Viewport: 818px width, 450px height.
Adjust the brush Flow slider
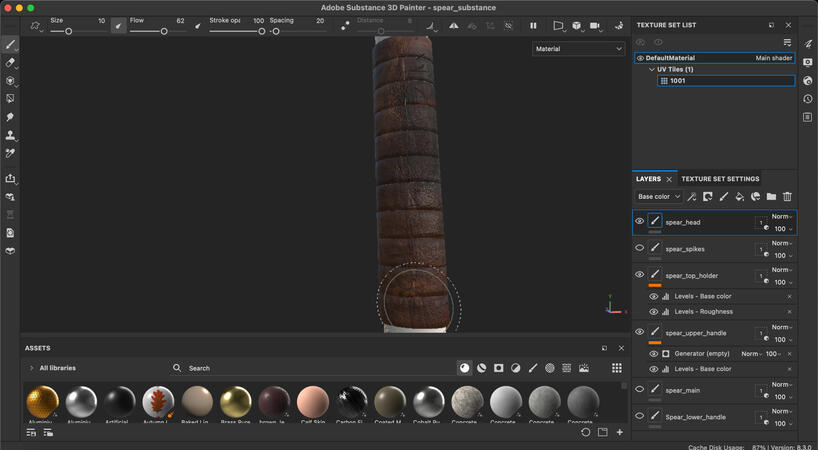[x=163, y=31]
